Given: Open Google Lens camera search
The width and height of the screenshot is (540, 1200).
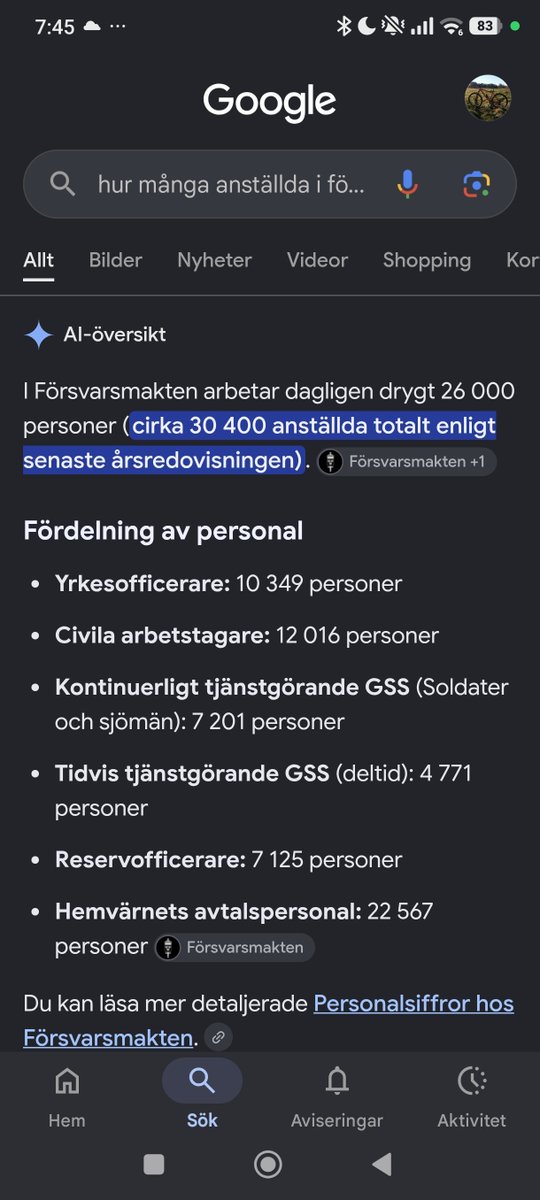Looking at the screenshot, I should pyautogui.click(x=477, y=184).
